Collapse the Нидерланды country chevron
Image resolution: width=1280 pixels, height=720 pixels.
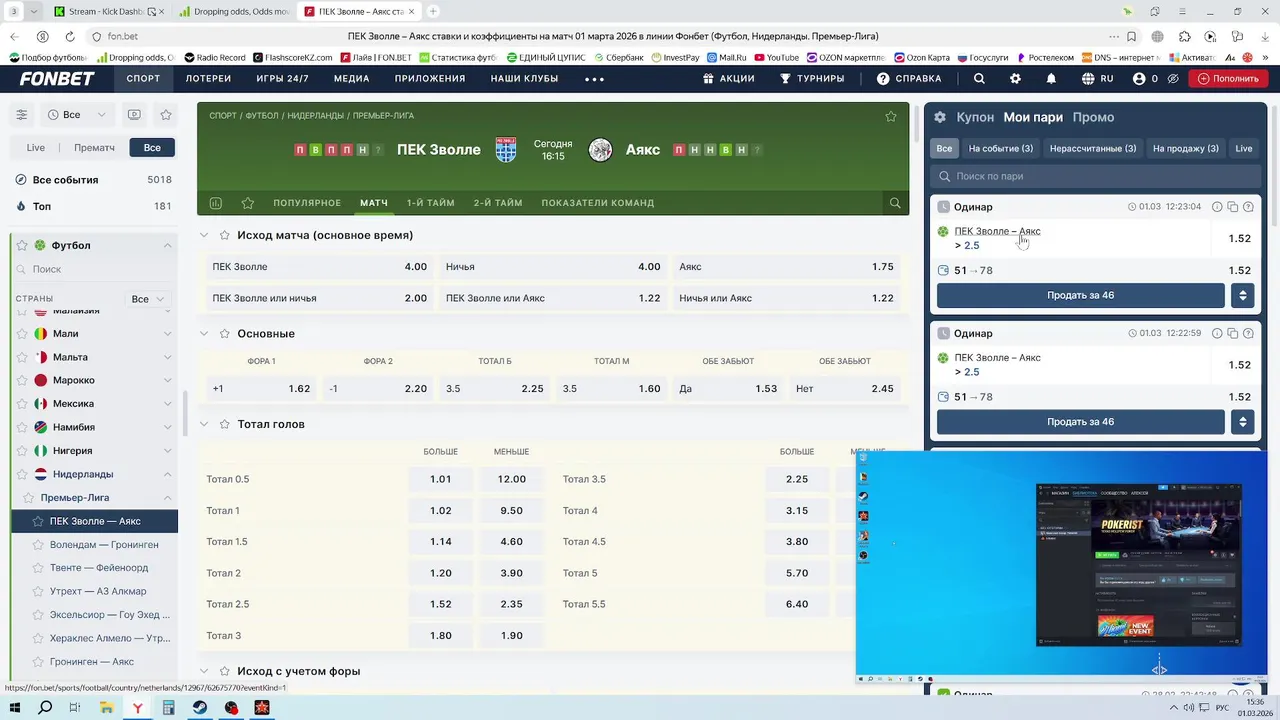168,474
